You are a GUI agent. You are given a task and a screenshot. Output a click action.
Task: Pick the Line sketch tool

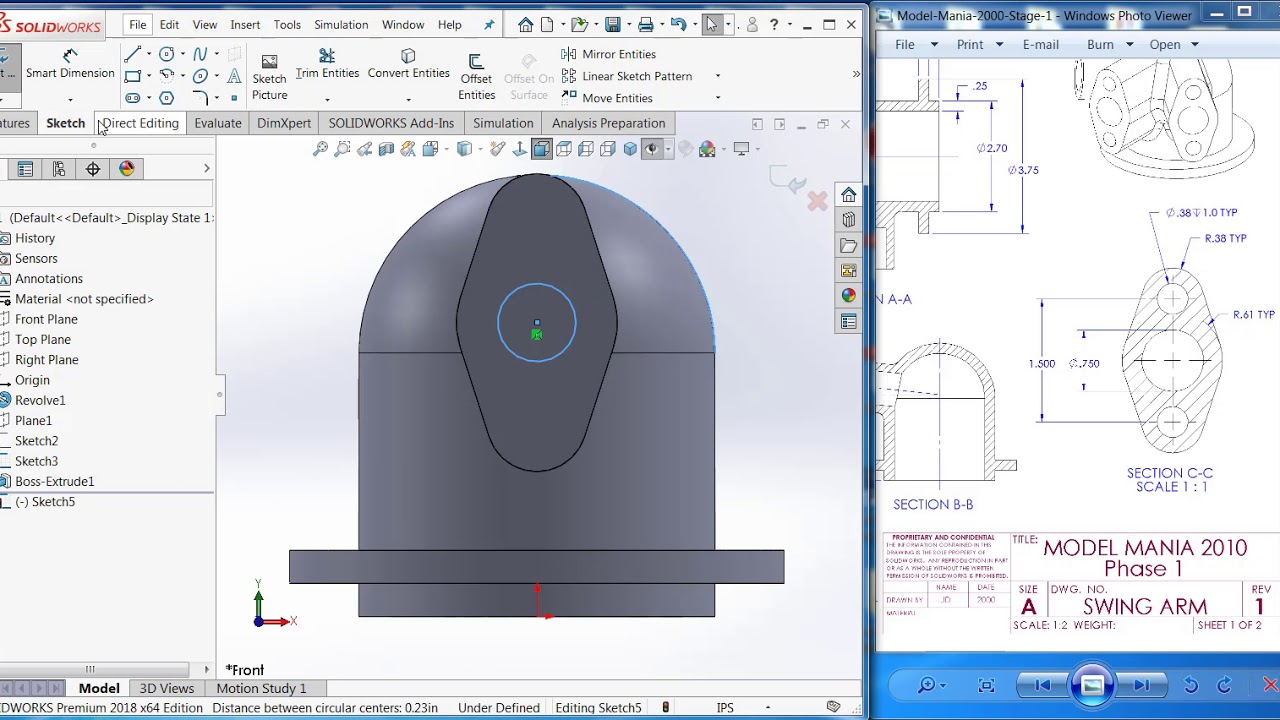(132, 54)
